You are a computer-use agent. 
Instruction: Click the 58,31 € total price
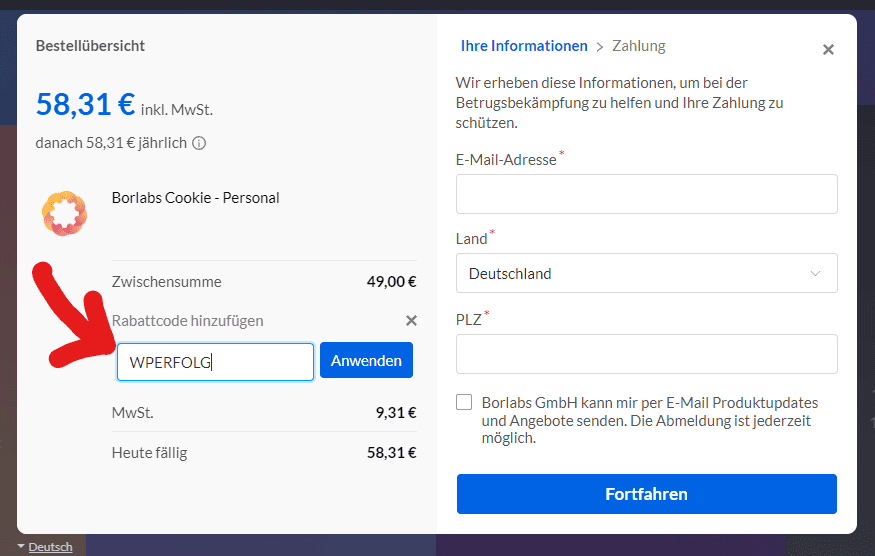pyautogui.click(x=85, y=104)
